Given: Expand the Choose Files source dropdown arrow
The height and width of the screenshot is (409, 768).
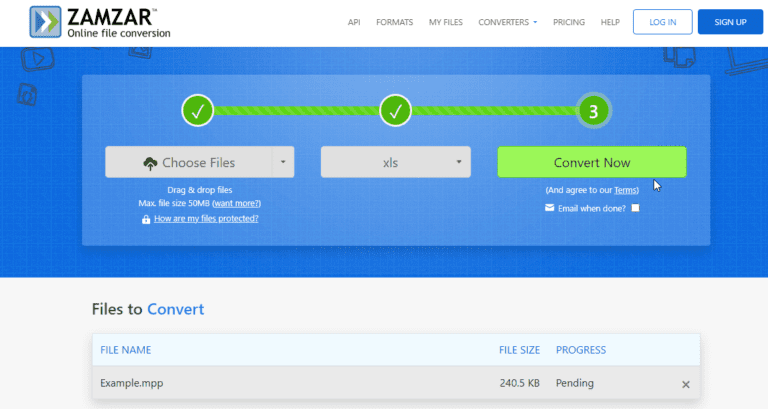Looking at the screenshot, I should [x=283, y=162].
